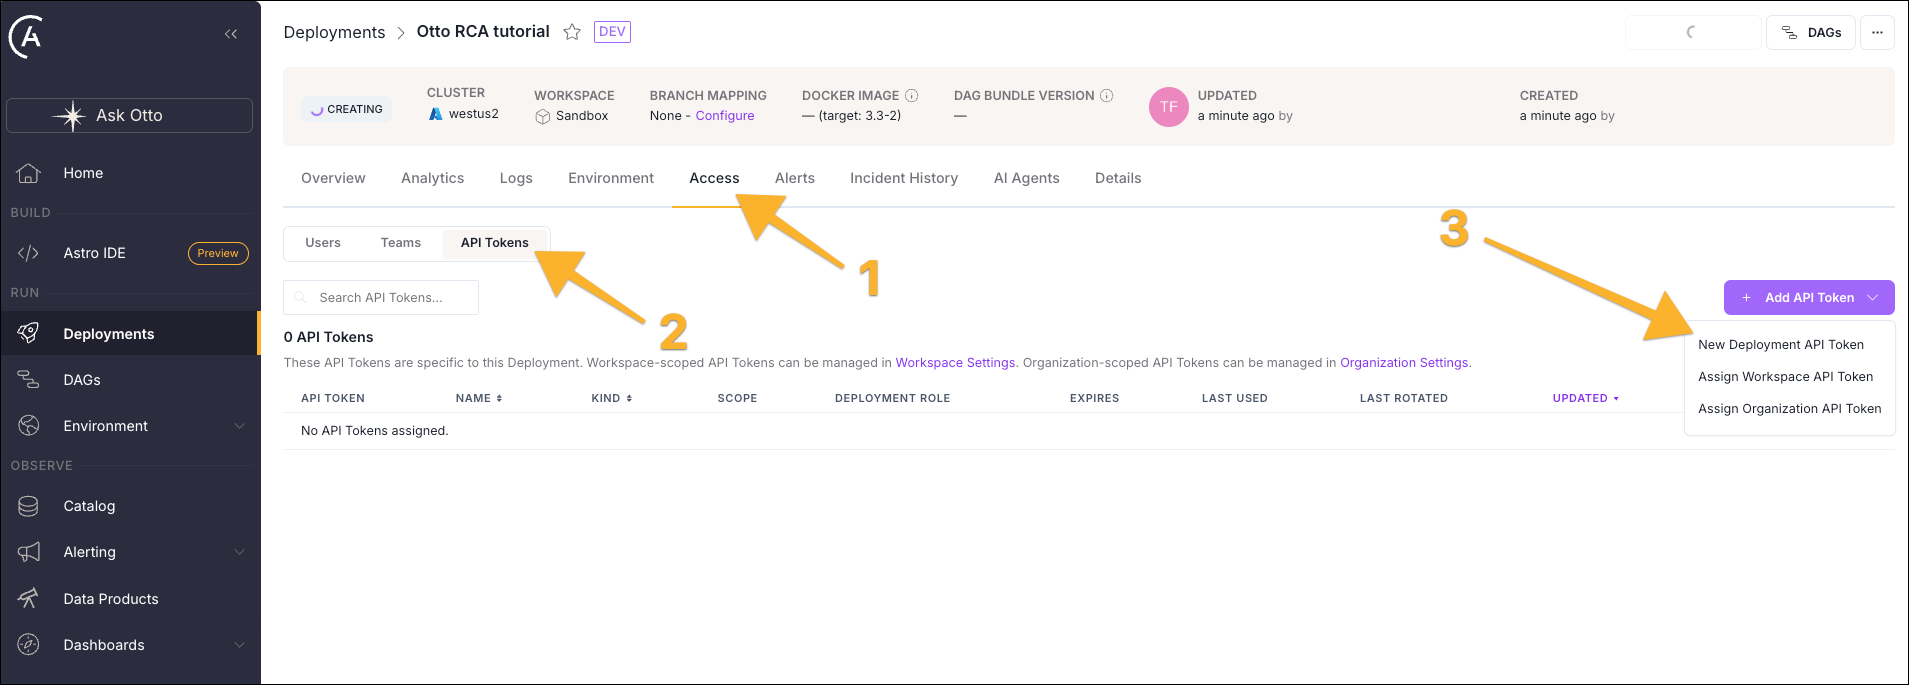This screenshot has width=1909, height=685.
Task: Open Catalog in the sidebar
Action: (89, 506)
